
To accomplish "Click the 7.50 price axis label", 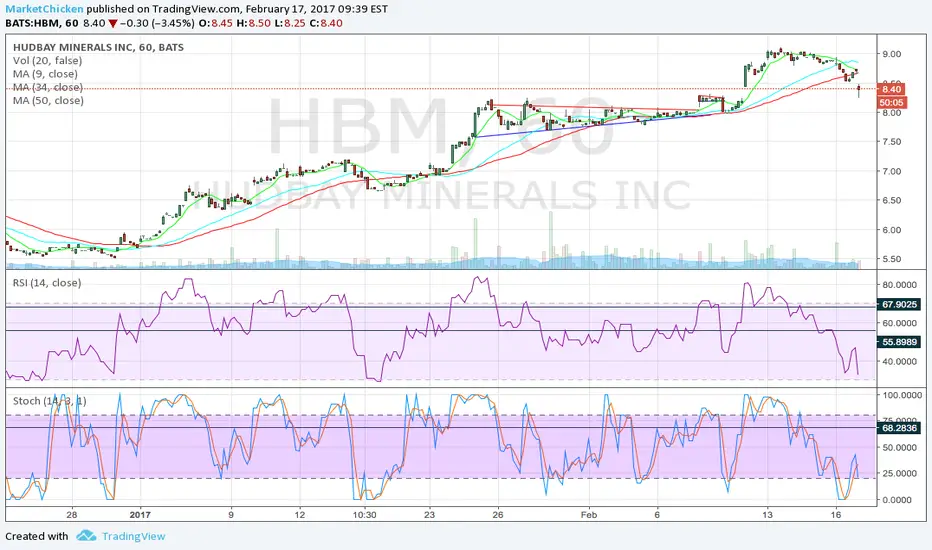I will [892, 142].
